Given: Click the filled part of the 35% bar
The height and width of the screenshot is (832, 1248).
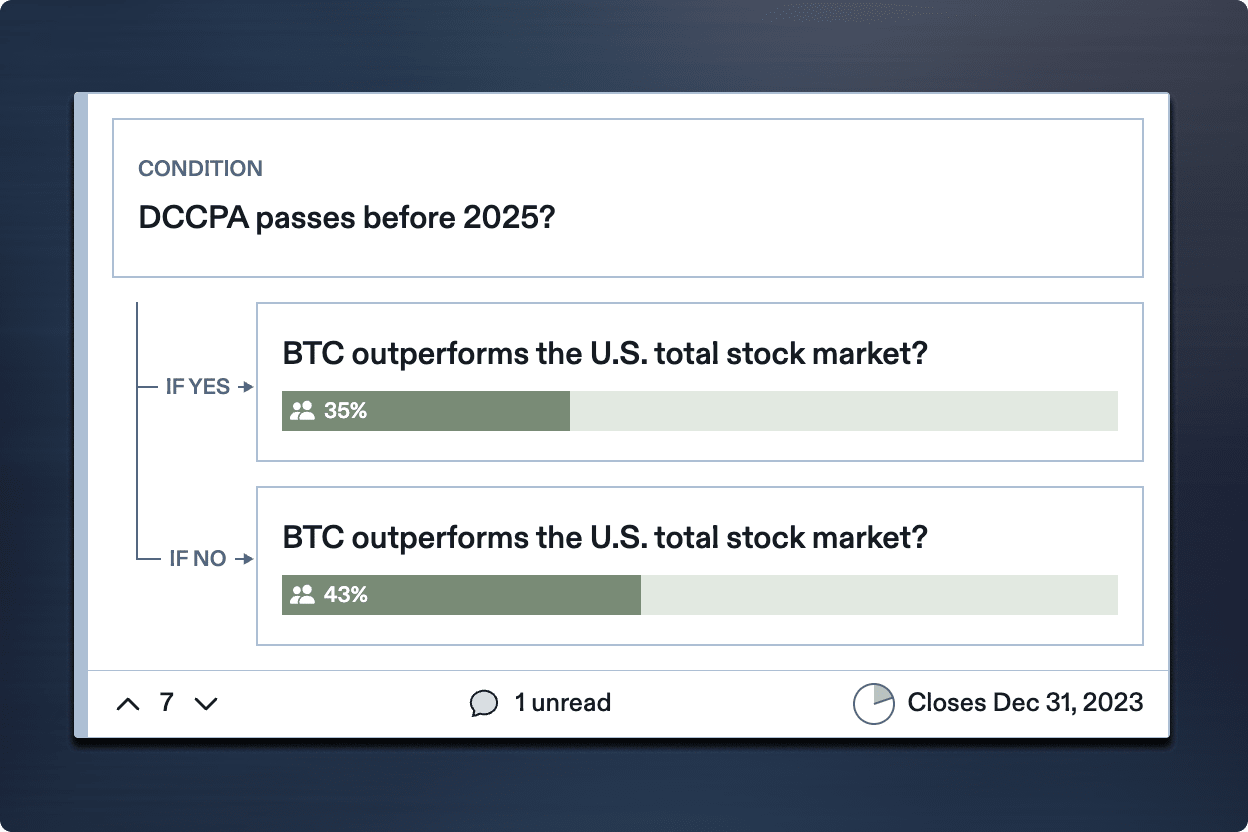Looking at the screenshot, I should [460, 411].
